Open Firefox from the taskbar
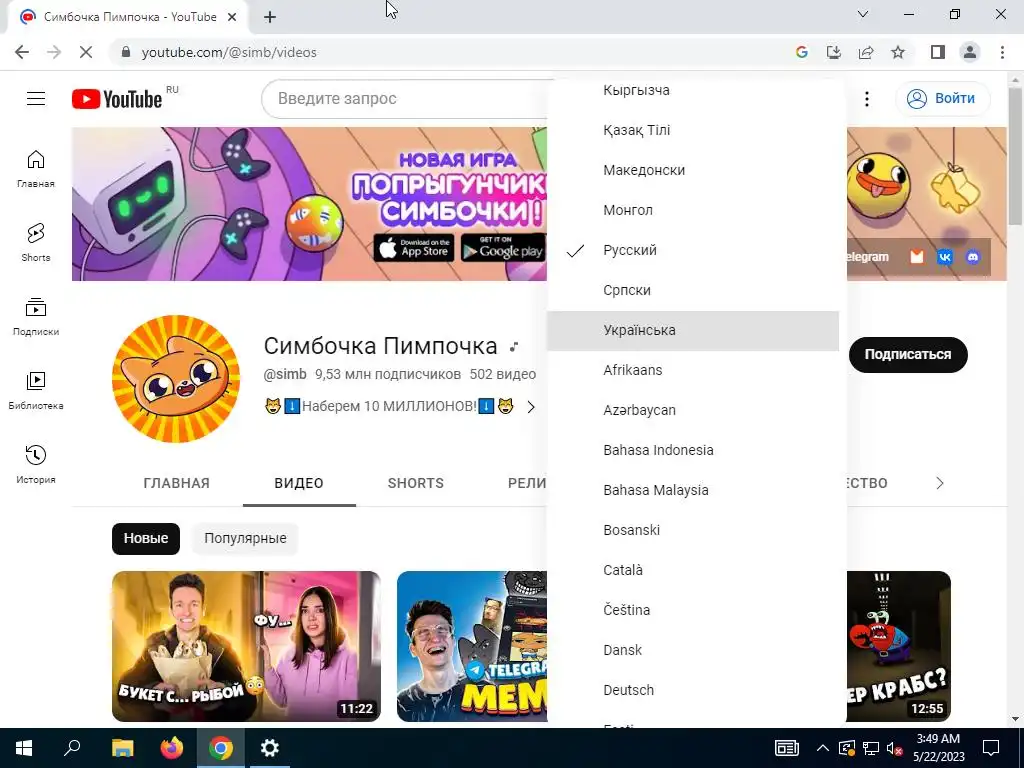The width and height of the screenshot is (1024, 768). pos(172,748)
